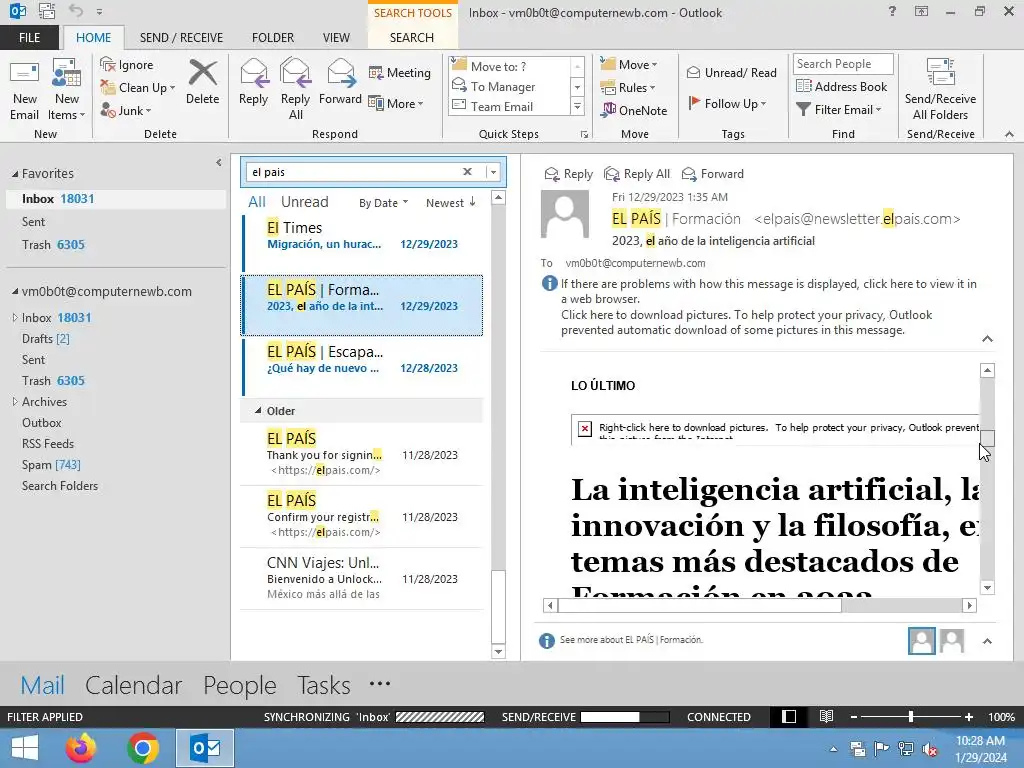1024x768 pixels.
Task: Collapse the Favorites section
Action: pos(15,174)
